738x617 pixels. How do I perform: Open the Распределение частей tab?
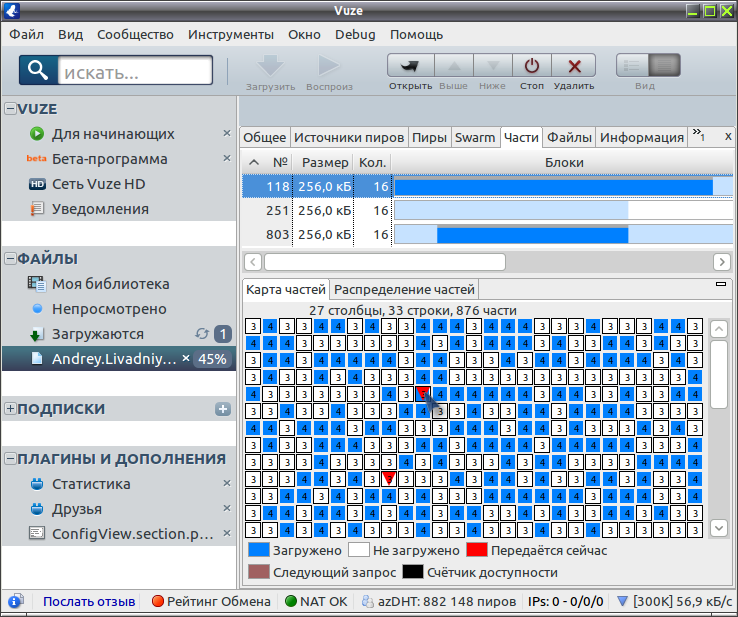404,289
